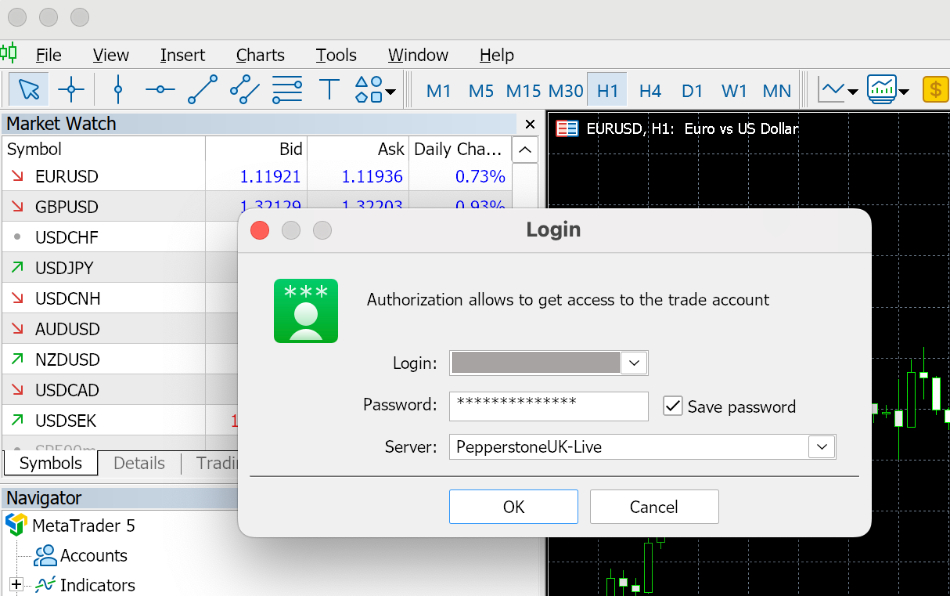This screenshot has height=596, width=950.
Task: Switch chart to M15 timeframe
Action: pyautogui.click(x=523, y=91)
